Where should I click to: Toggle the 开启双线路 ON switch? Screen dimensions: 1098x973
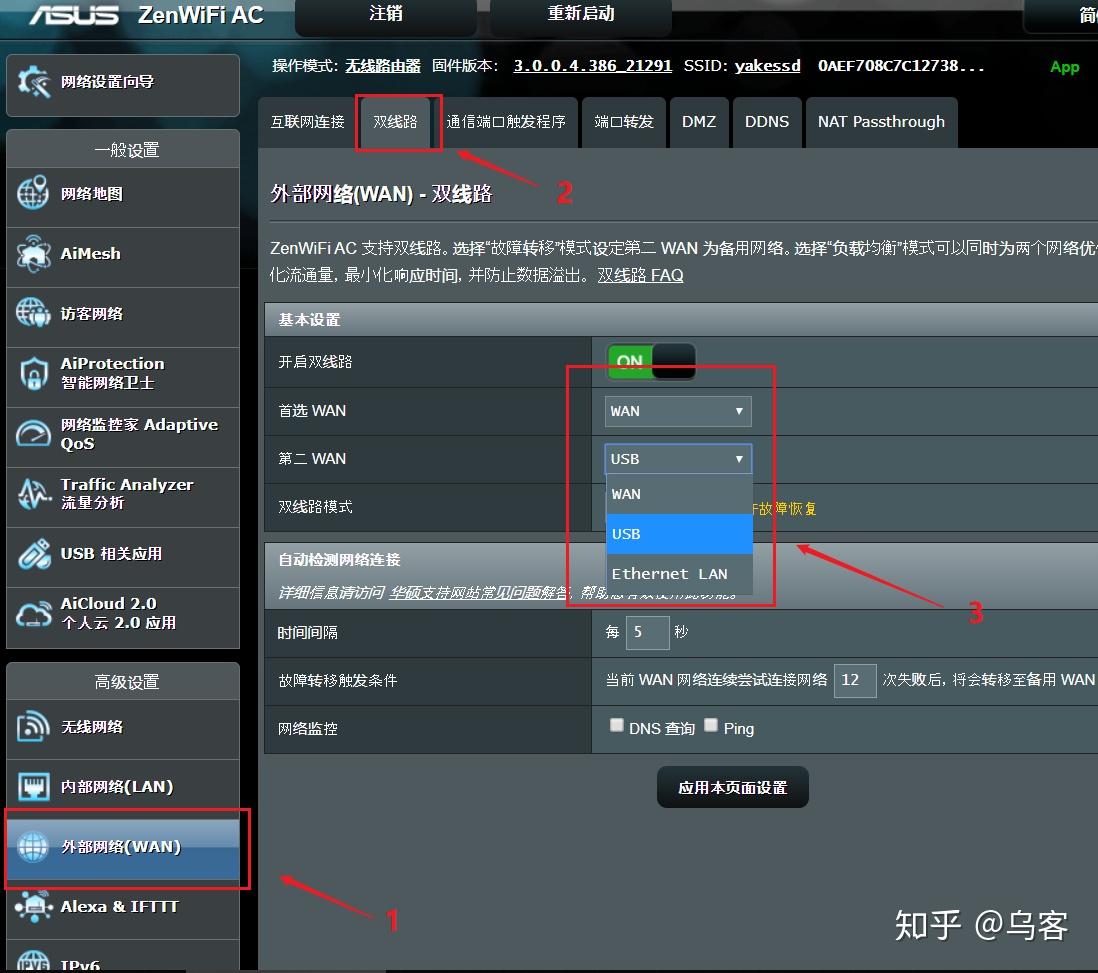pyautogui.click(x=651, y=362)
